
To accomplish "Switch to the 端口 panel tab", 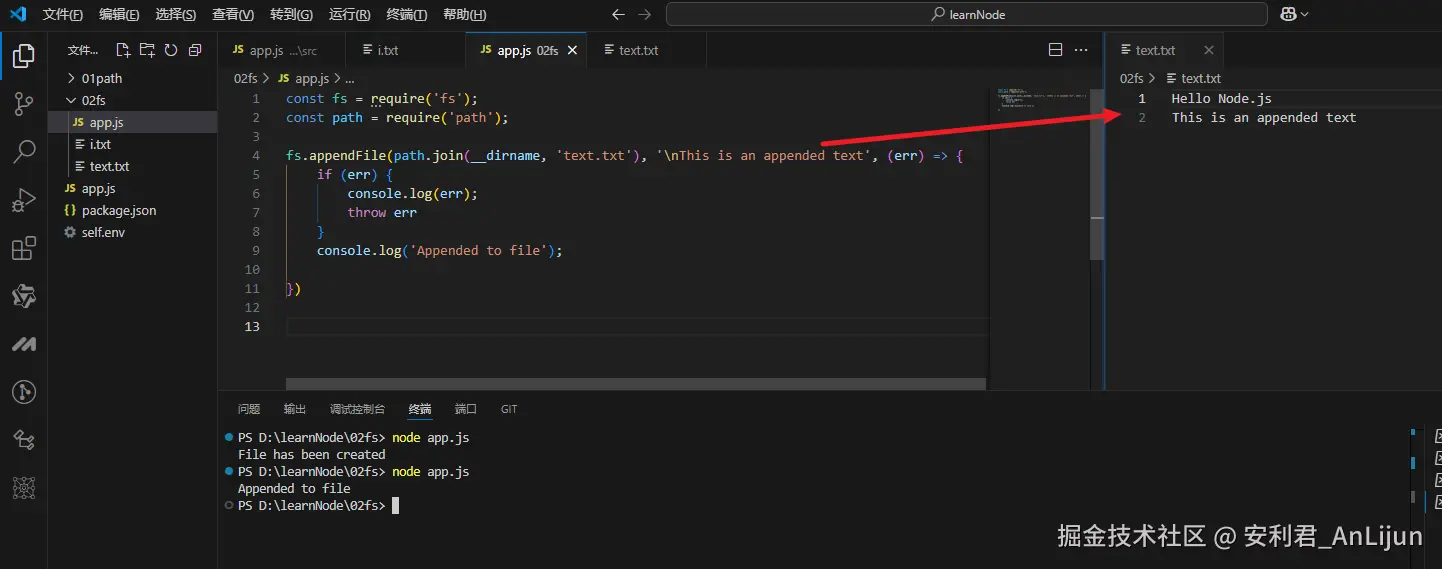I will coord(466,409).
